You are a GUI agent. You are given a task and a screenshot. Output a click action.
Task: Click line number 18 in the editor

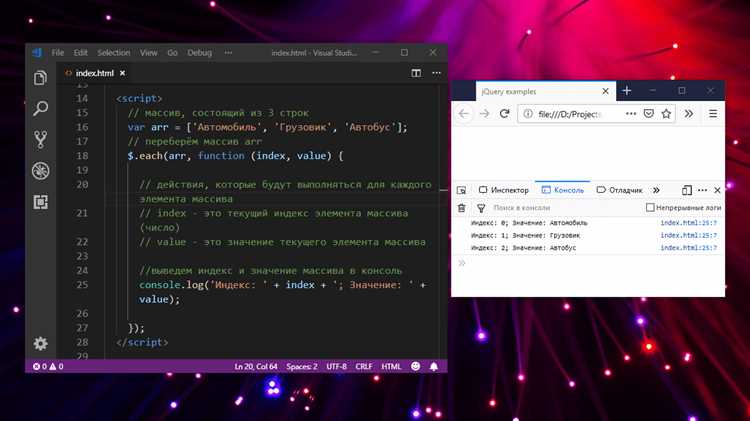click(x=82, y=156)
